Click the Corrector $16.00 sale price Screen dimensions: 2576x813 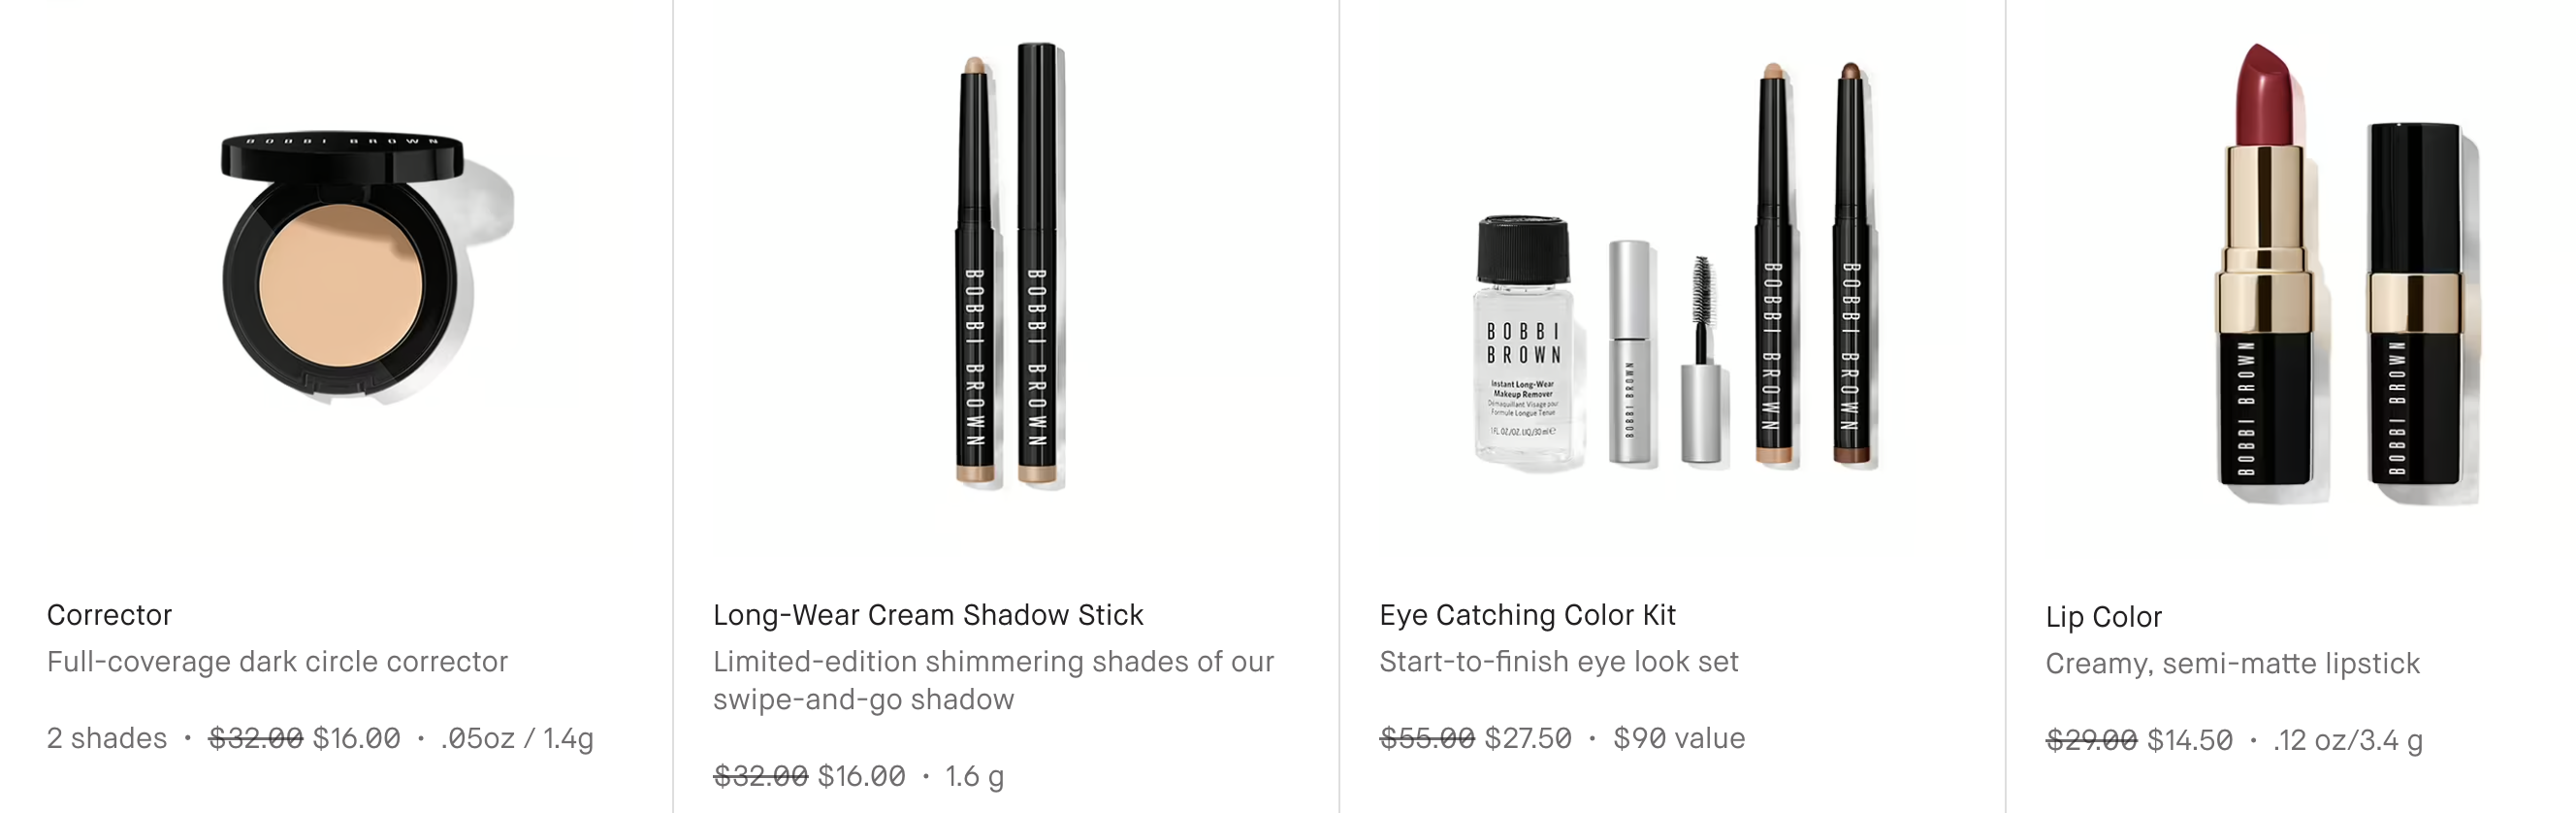356,739
